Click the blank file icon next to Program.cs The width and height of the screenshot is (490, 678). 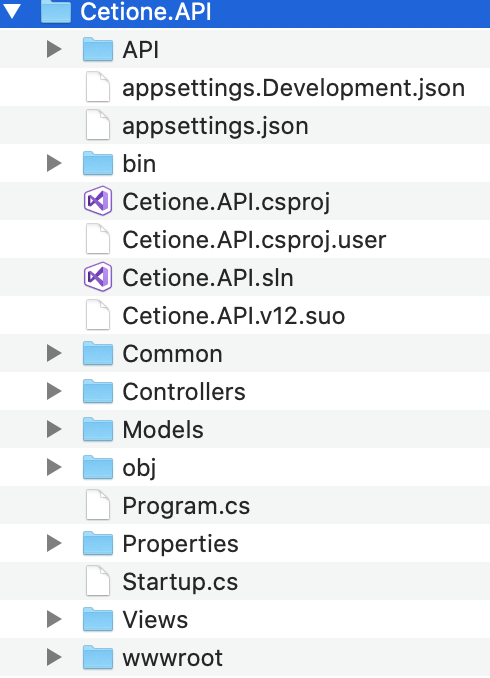(98, 505)
